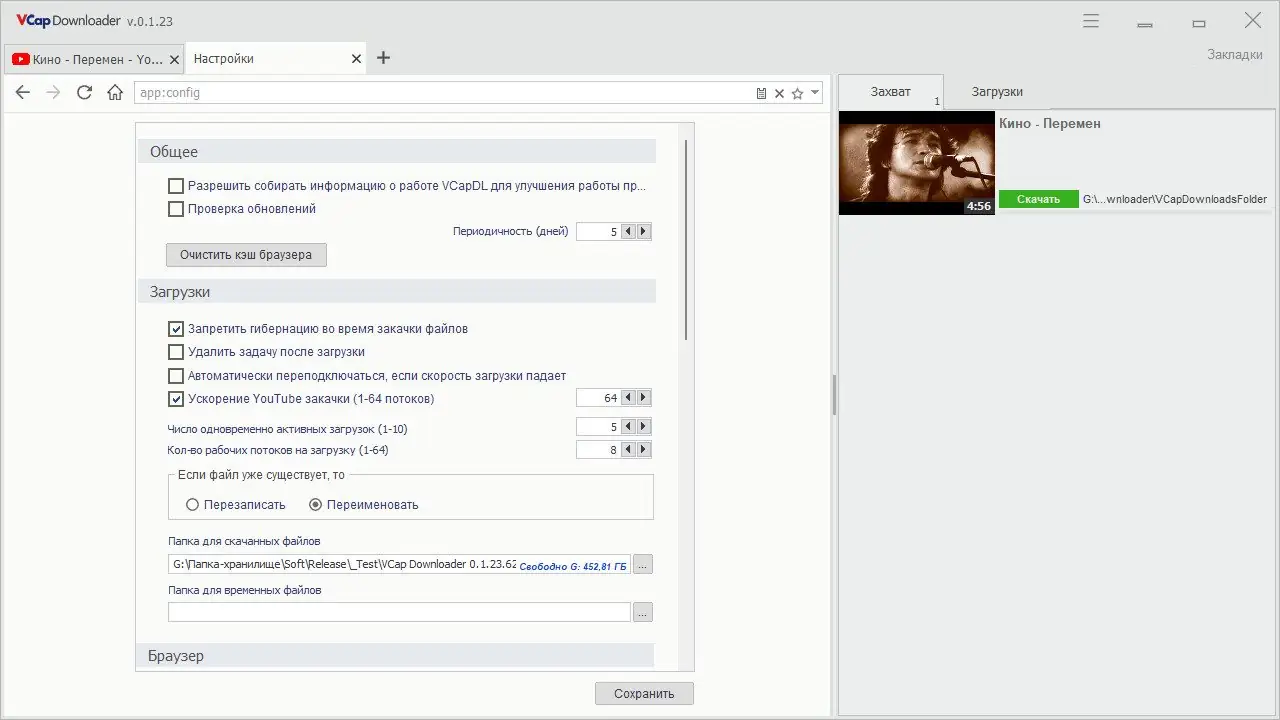Increase Периодичность (дней) value

pyautogui.click(x=643, y=231)
